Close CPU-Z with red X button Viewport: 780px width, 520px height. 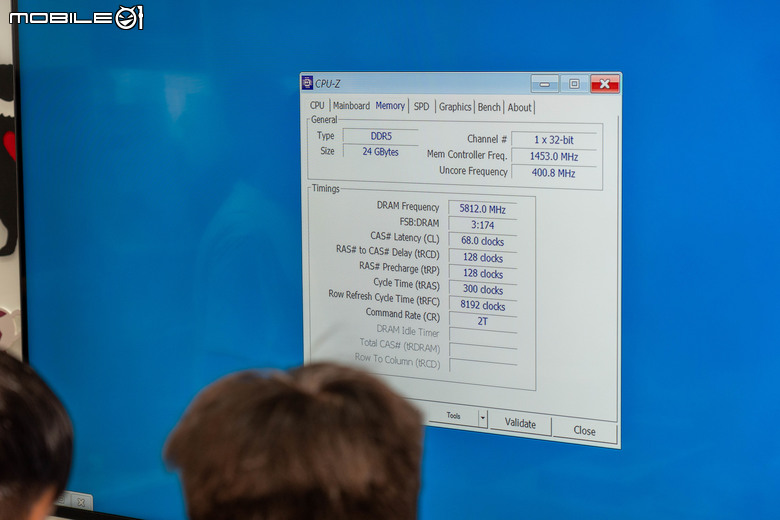pos(605,84)
